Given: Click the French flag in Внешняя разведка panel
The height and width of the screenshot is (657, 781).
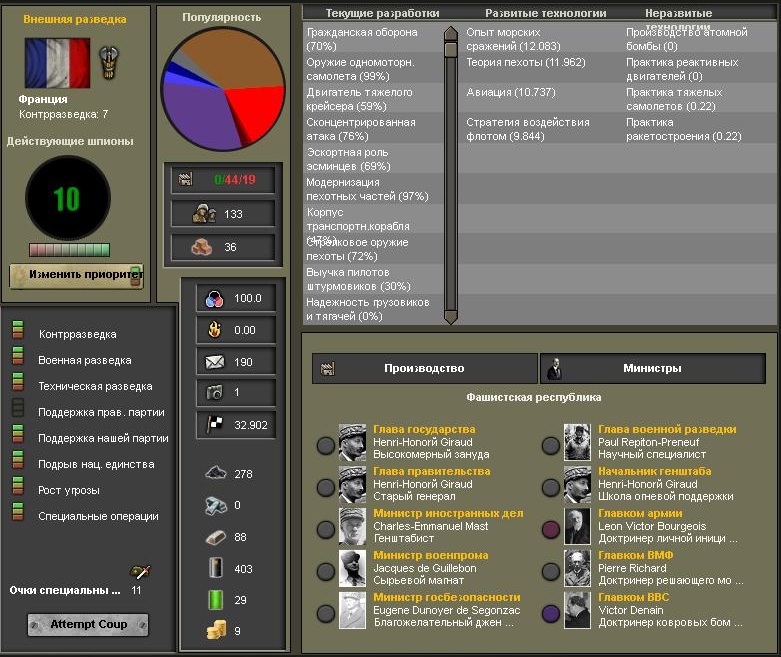Looking at the screenshot, I should point(57,64).
